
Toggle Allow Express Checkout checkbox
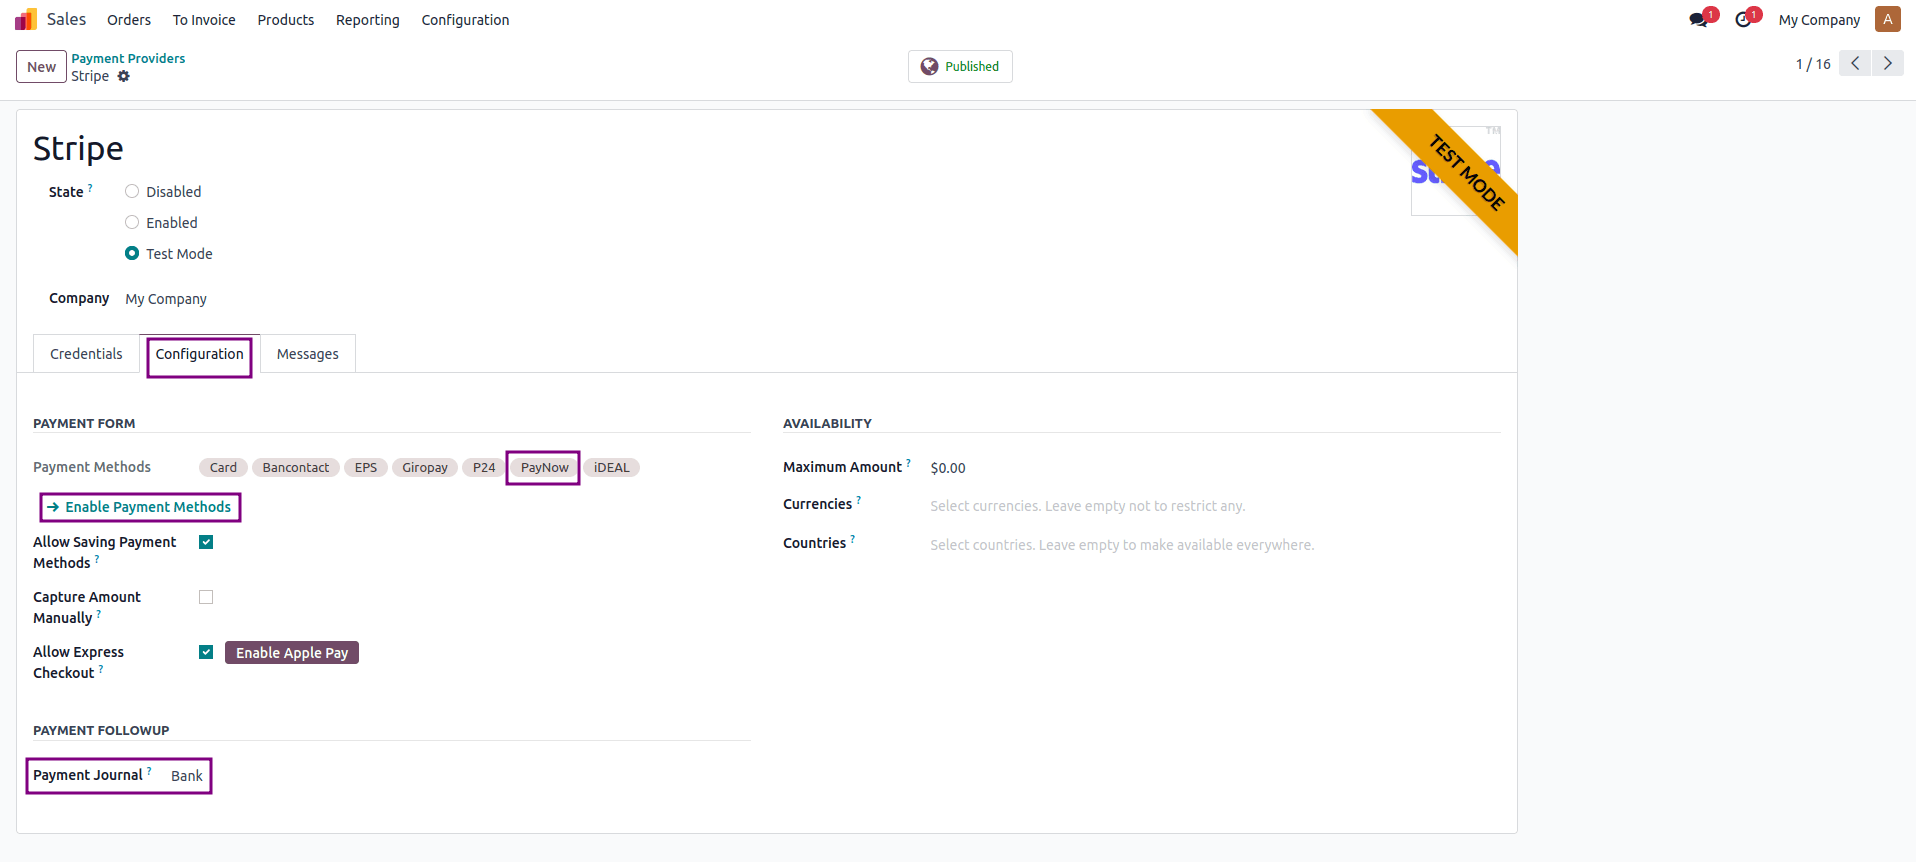206,652
